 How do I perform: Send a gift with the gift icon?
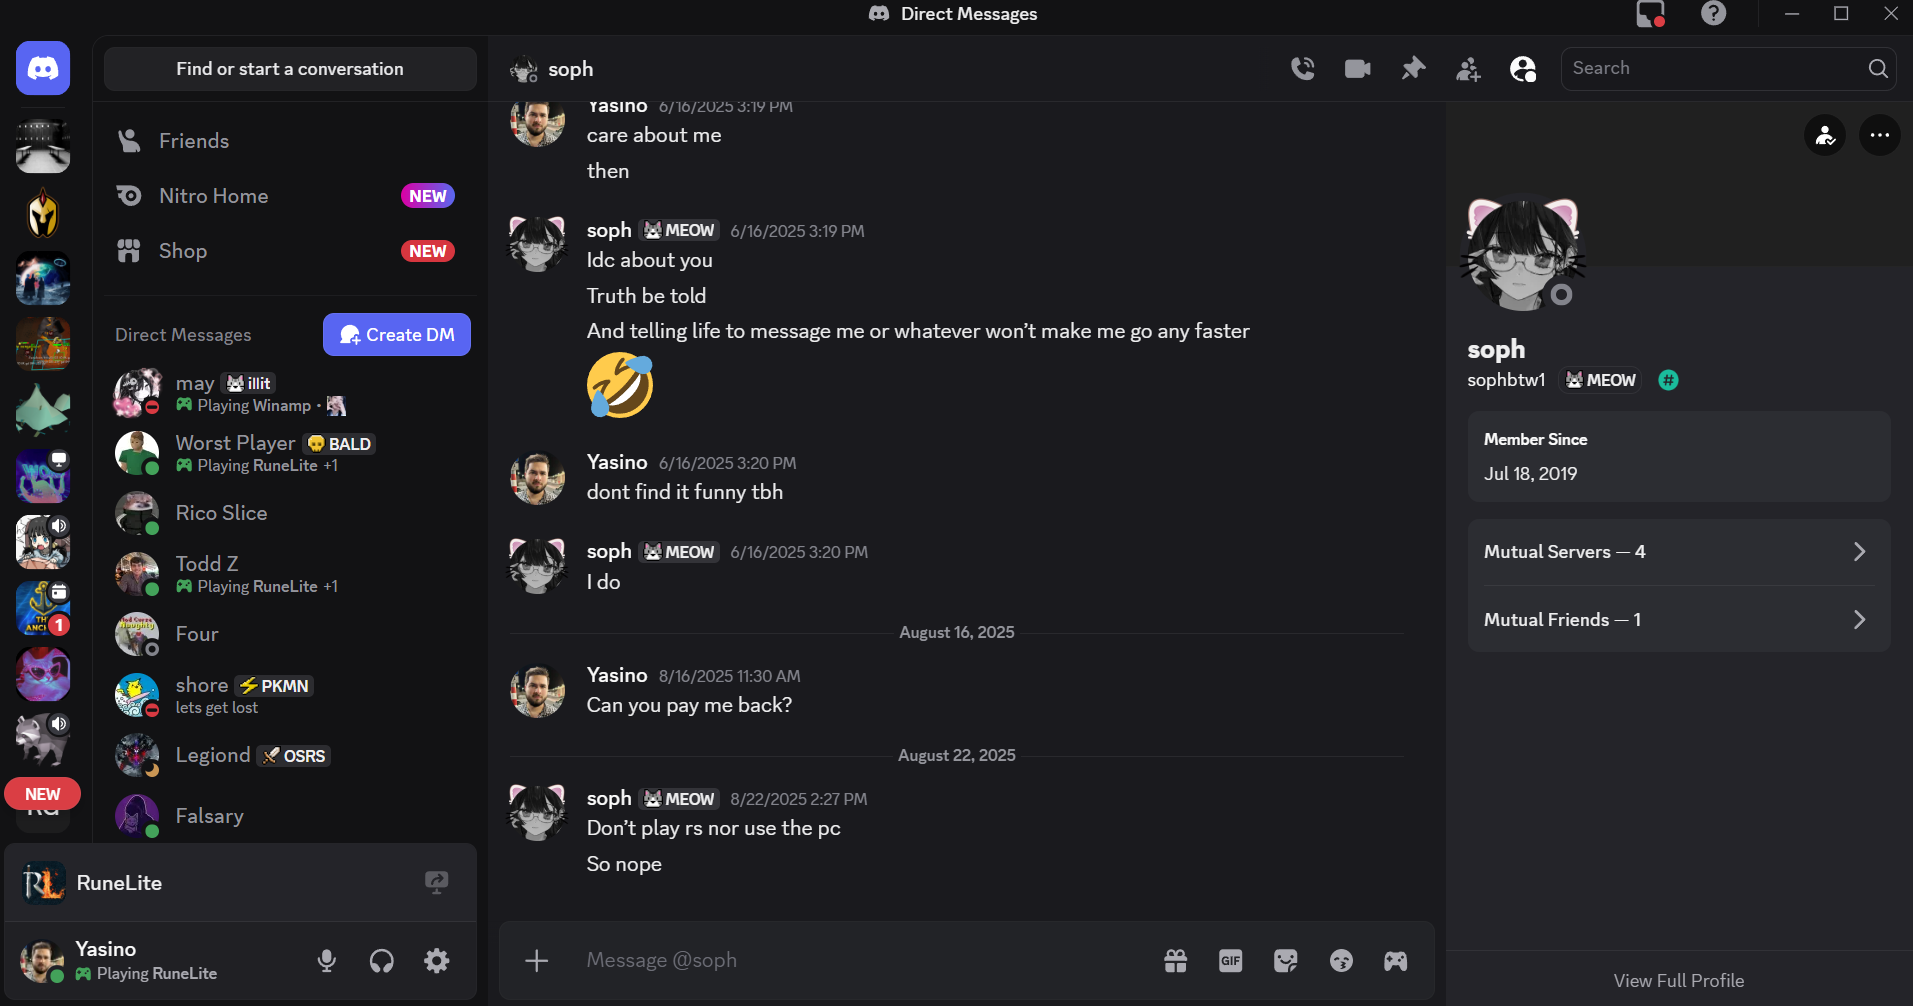click(1175, 961)
